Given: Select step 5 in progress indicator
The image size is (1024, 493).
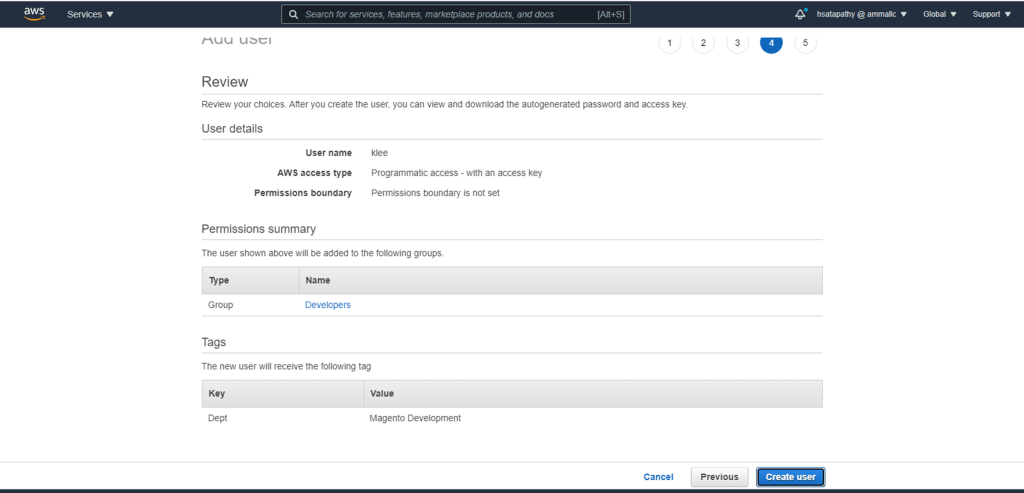Looking at the screenshot, I should click(x=805, y=43).
